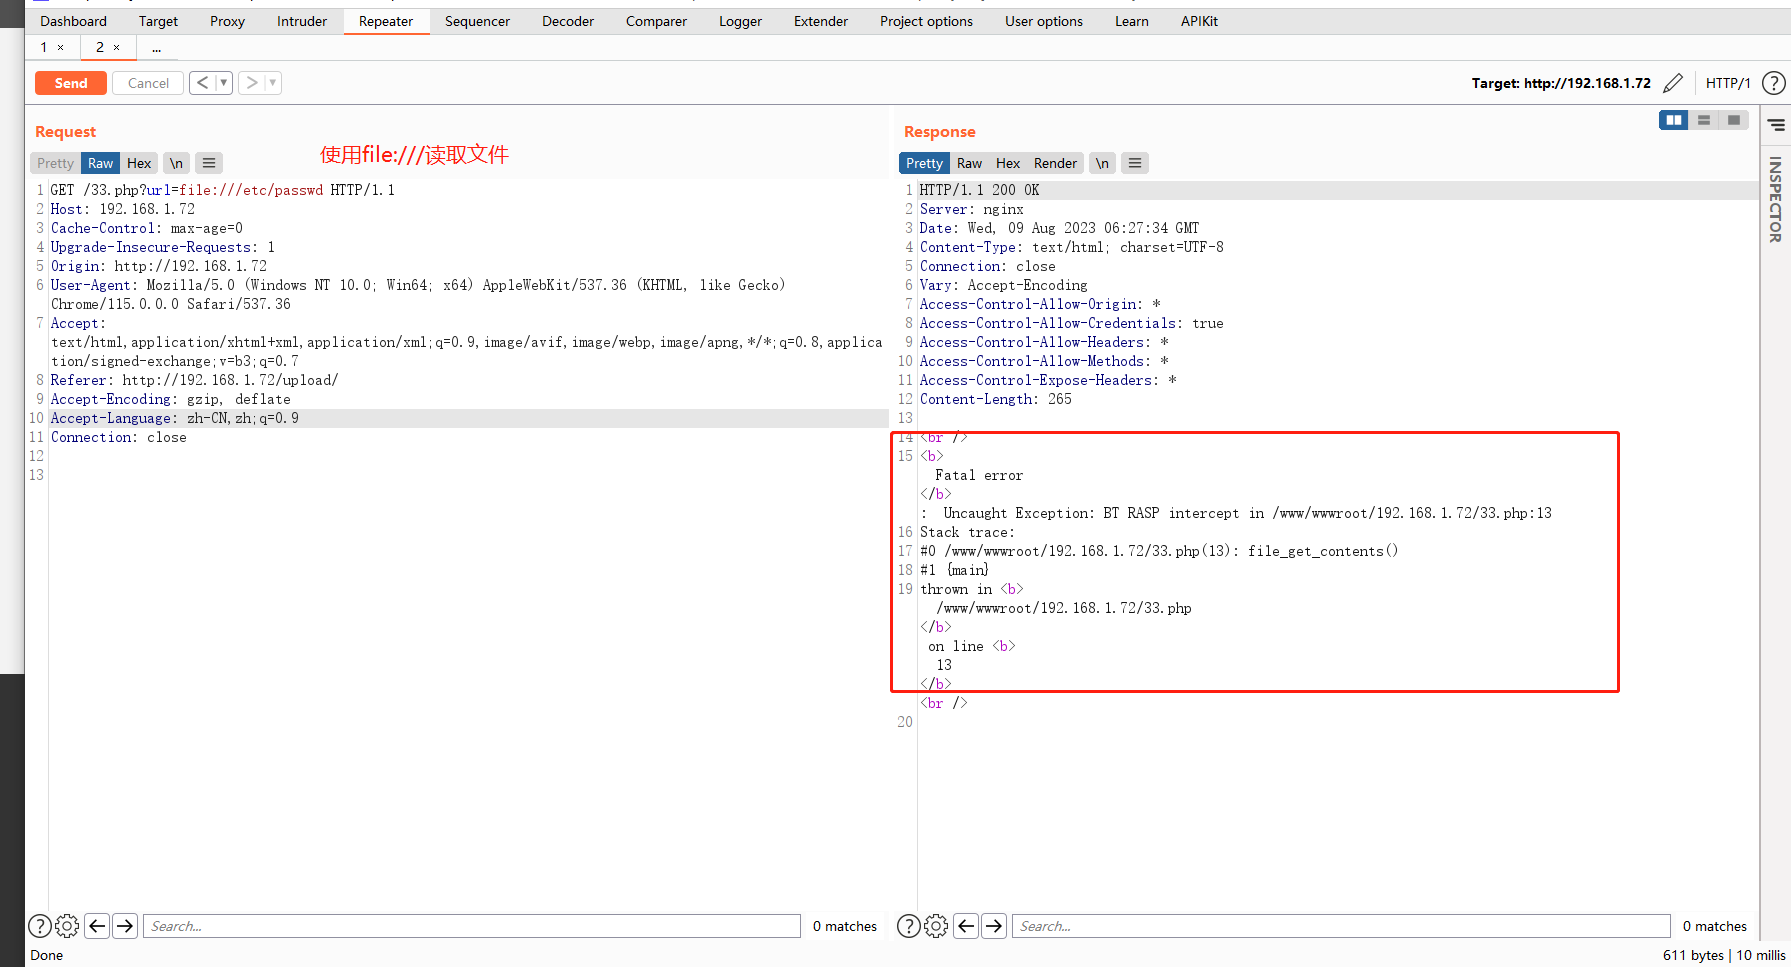
Task: Choose combined tabbed layout icon
Action: click(1734, 120)
